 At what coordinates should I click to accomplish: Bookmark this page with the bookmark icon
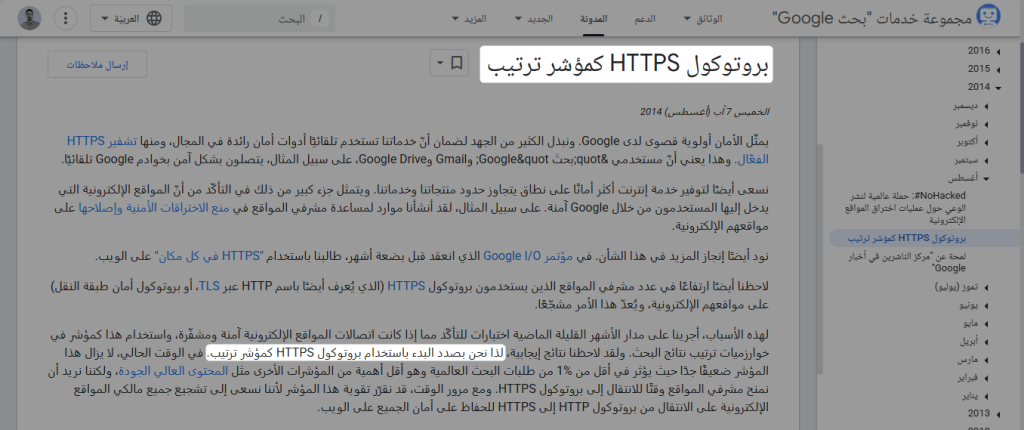tap(458, 63)
